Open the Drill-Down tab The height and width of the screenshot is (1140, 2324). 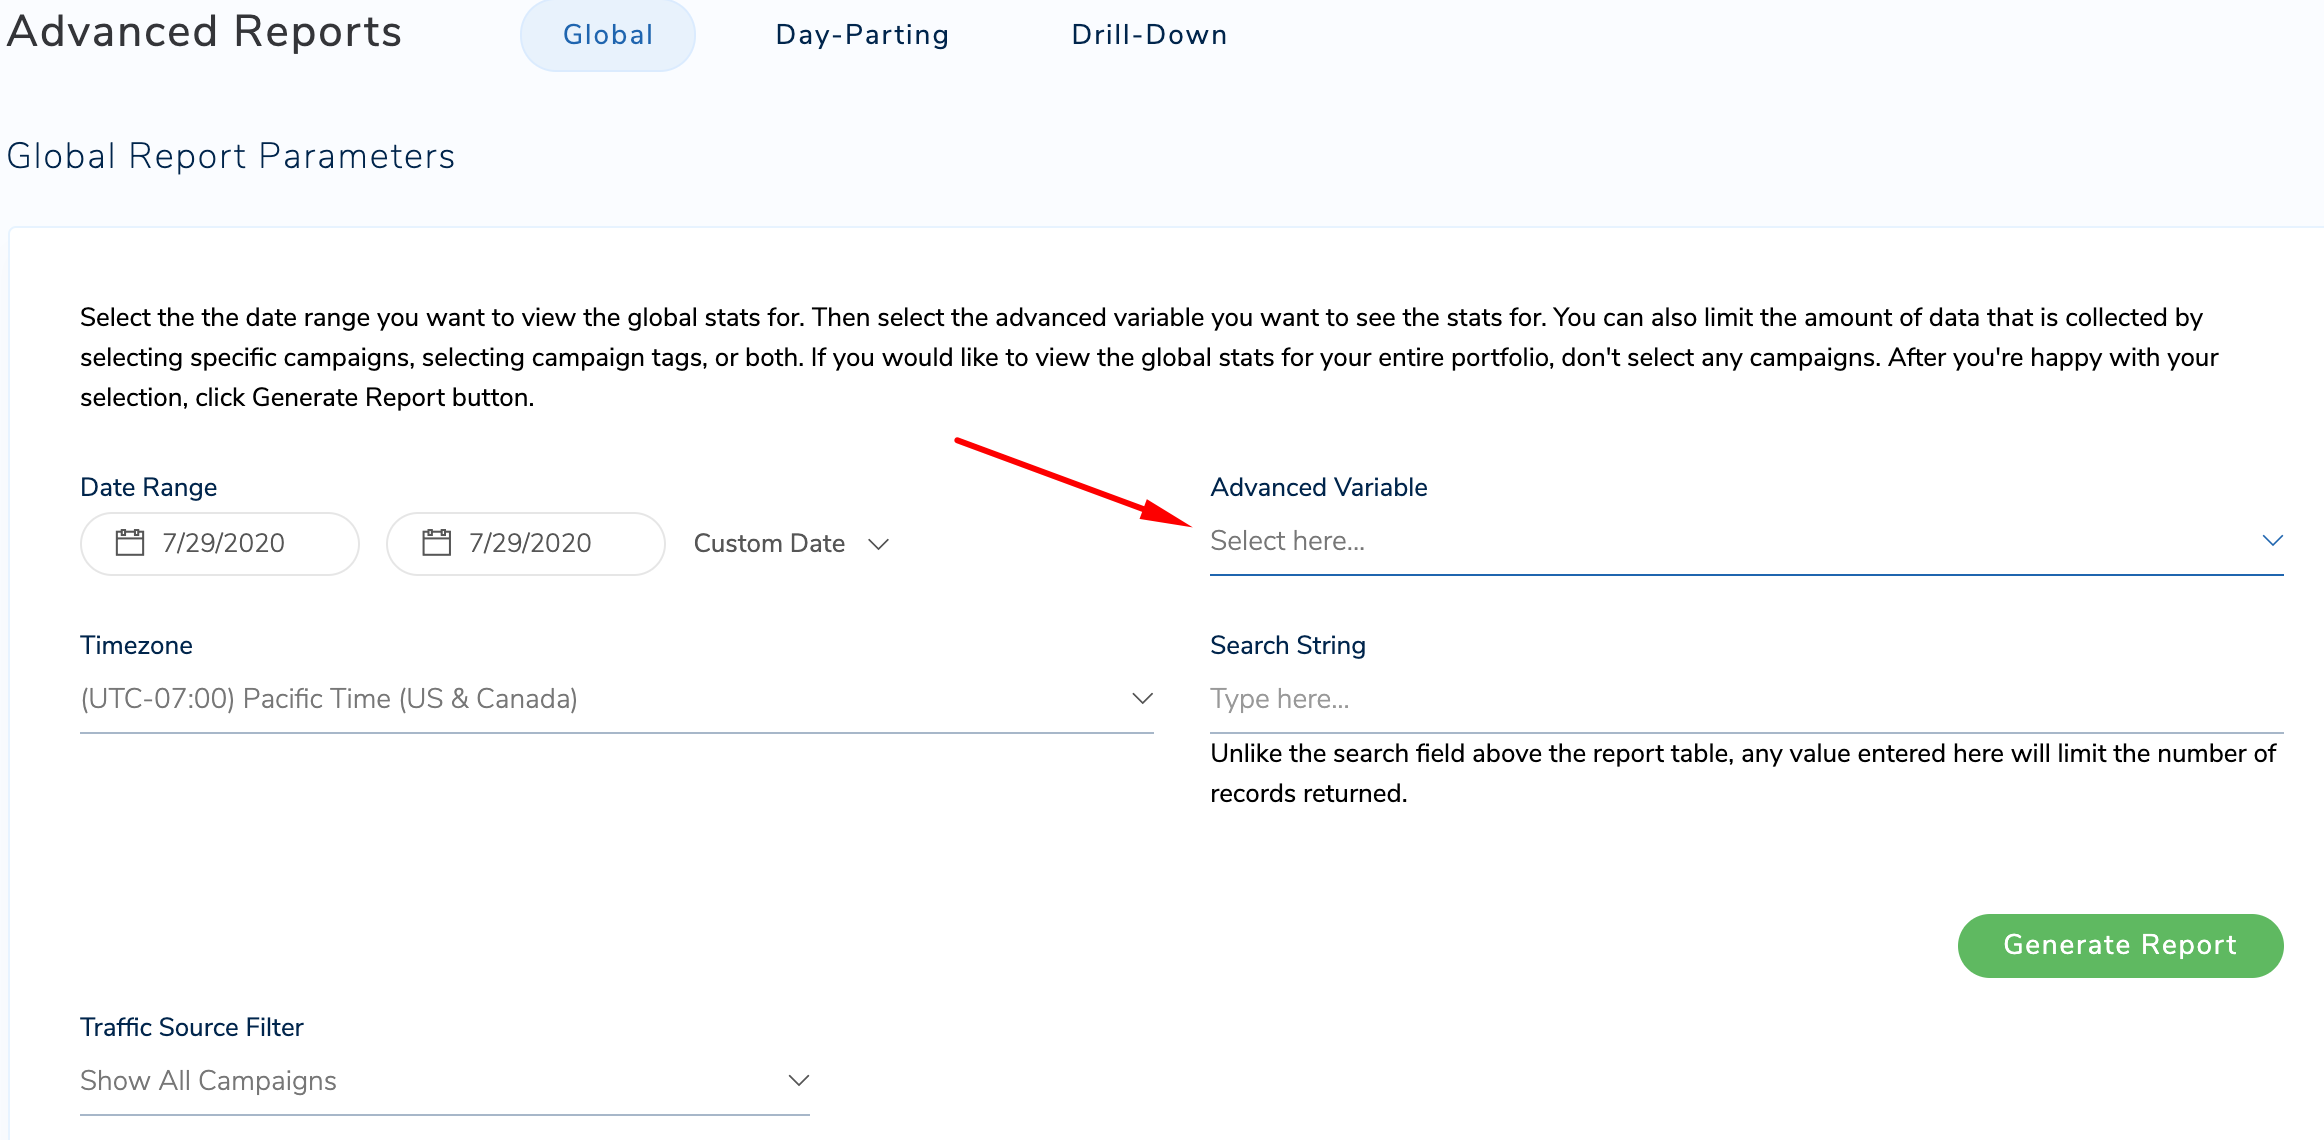point(1149,35)
